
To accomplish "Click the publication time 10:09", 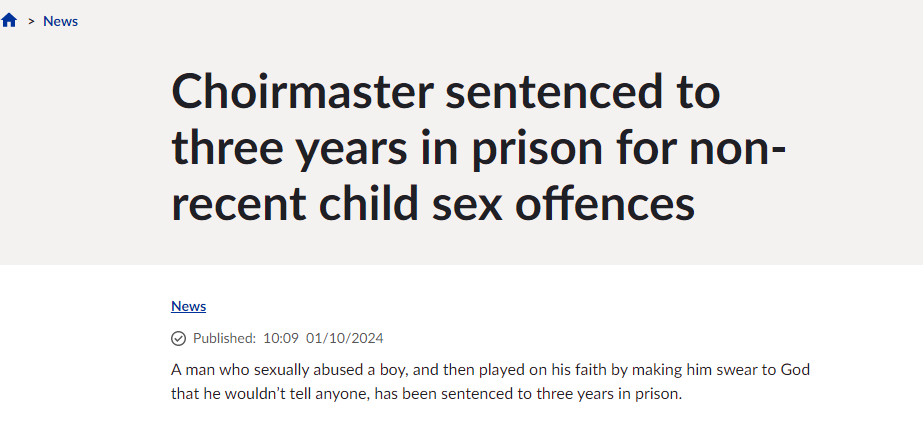I will pyautogui.click(x=281, y=338).
